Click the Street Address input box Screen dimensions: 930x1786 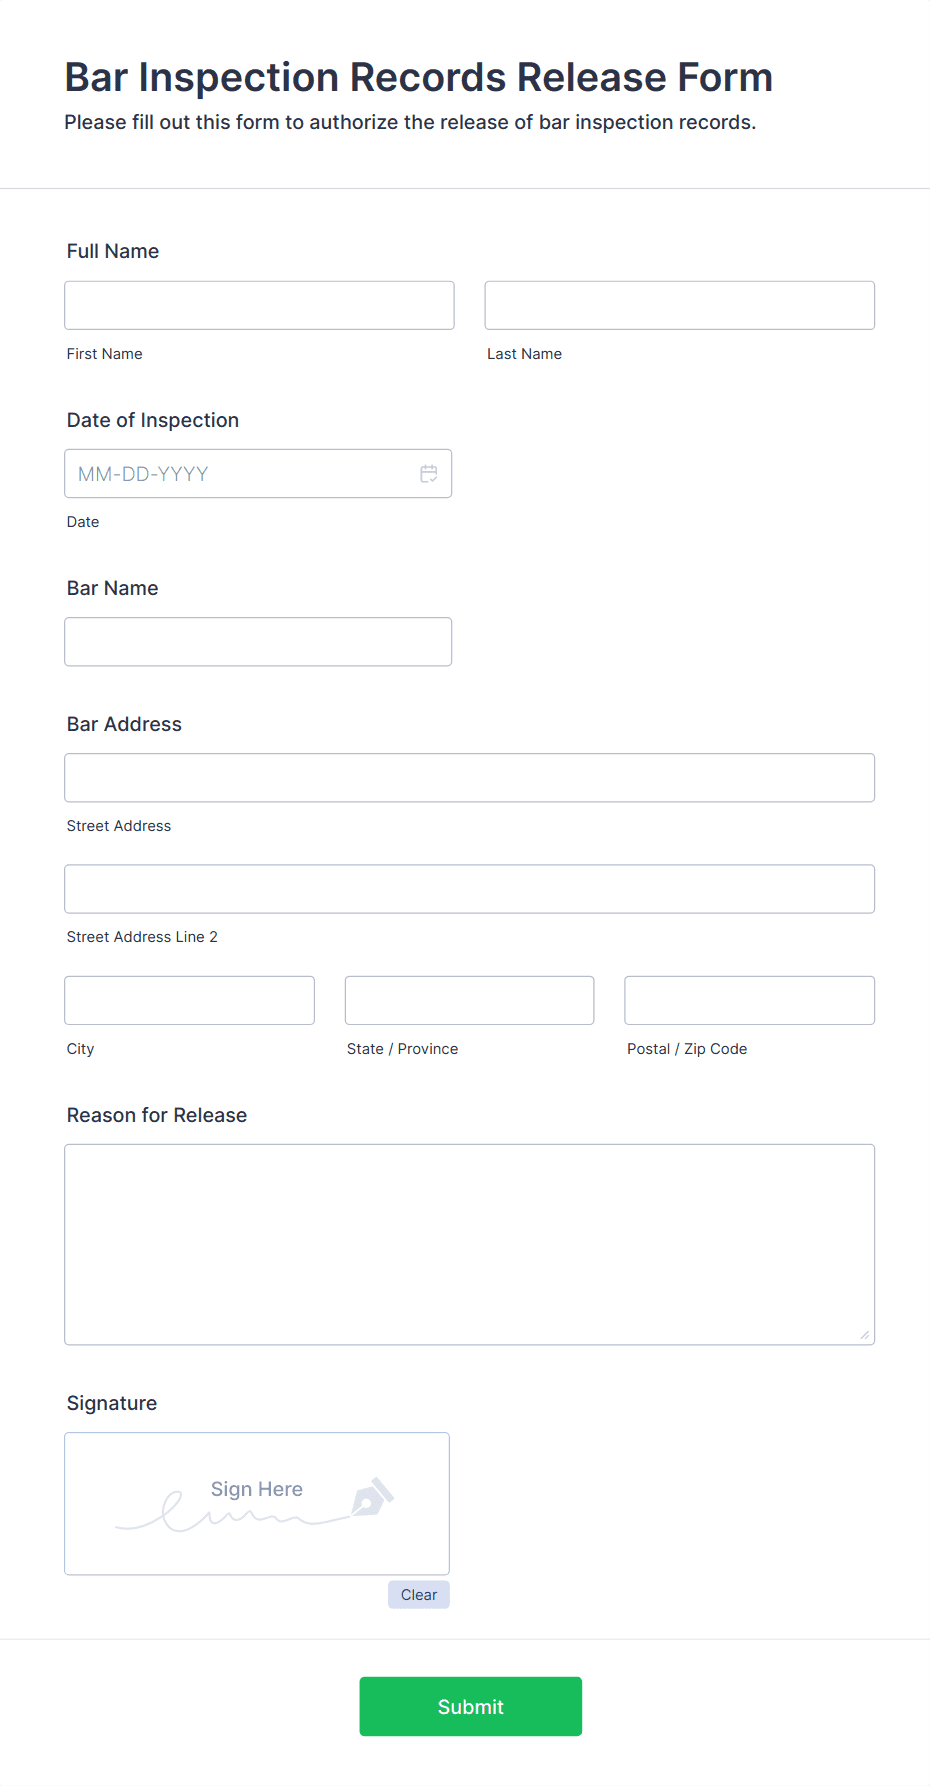pos(469,777)
